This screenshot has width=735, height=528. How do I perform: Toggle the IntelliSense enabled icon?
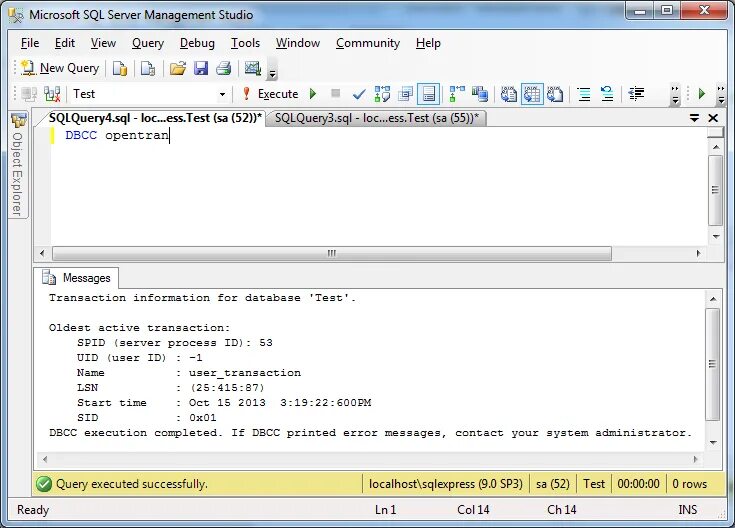click(x=428, y=94)
